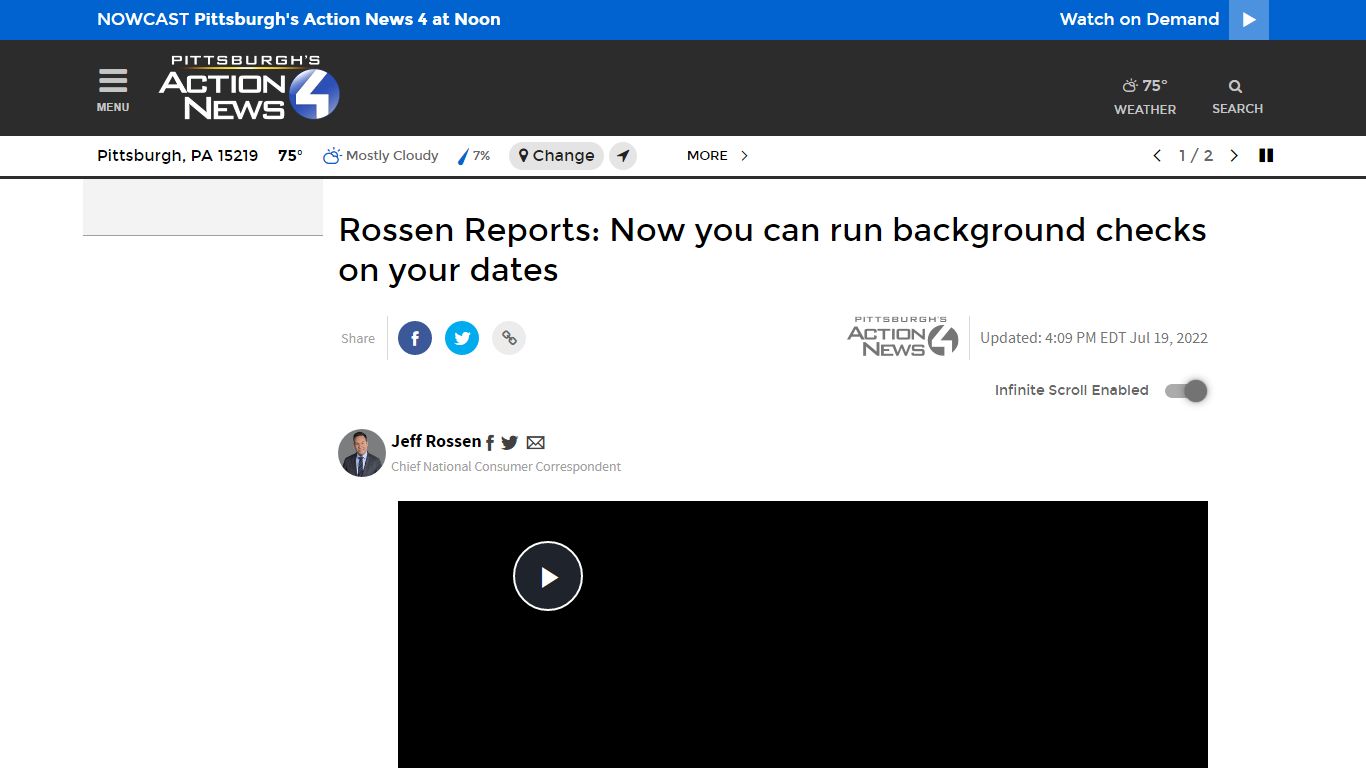Open the 75° WEATHER header link
The width and height of the screenshot is (1366, 768).
pos(1145,97)
